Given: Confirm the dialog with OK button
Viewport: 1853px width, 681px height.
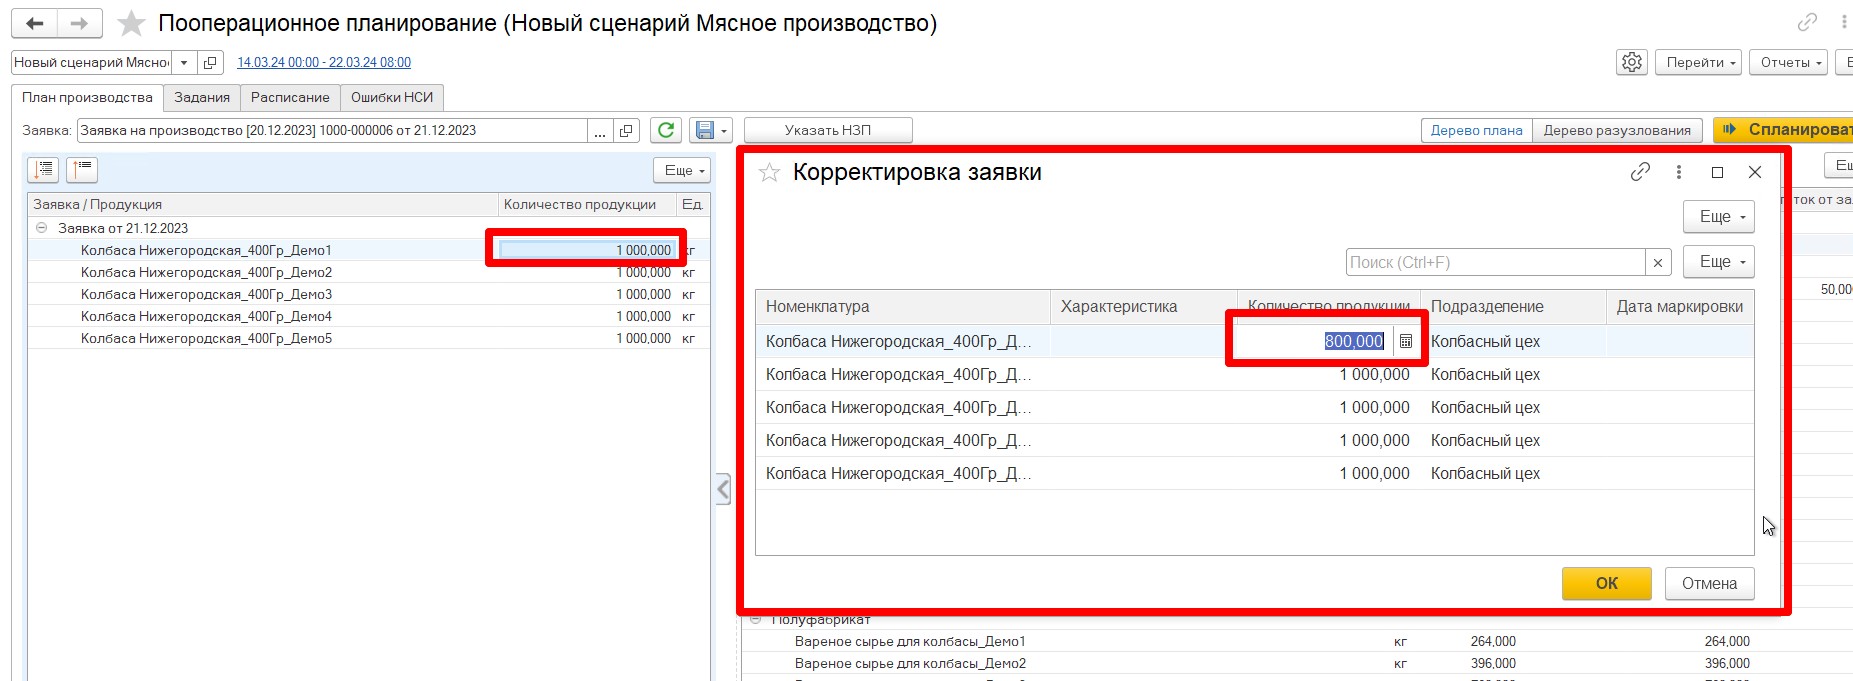Looking at the screenshot, I should 1606,583.
